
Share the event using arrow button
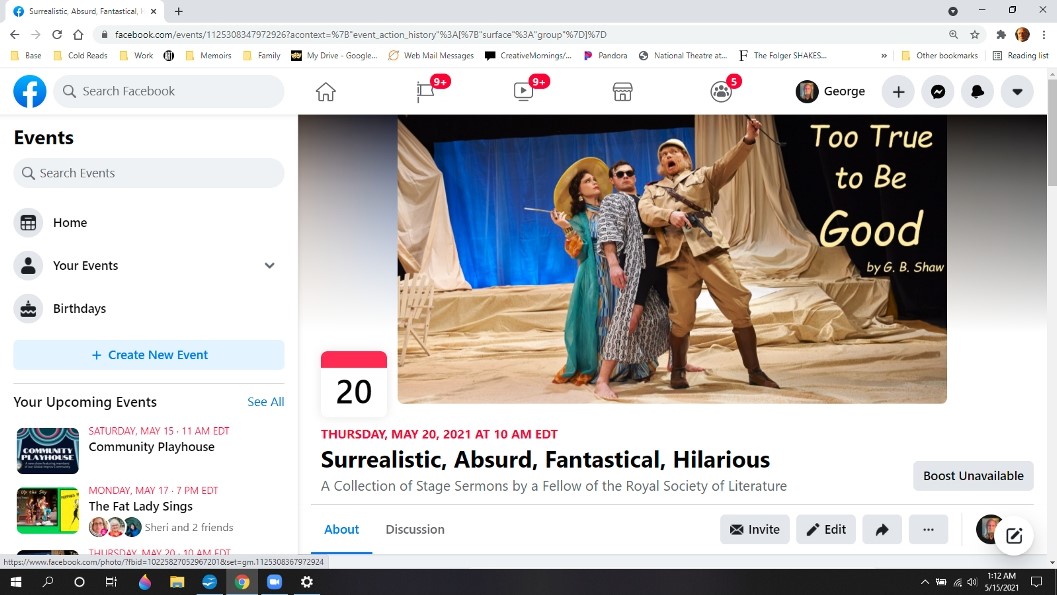tap(882, 530)
